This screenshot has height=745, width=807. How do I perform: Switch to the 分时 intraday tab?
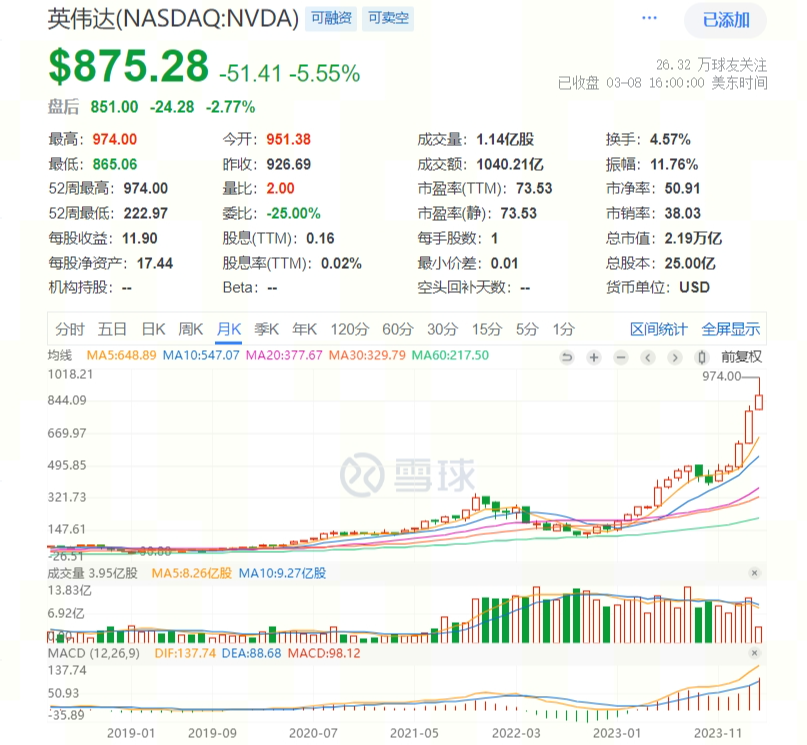click(x=69, y=329)
